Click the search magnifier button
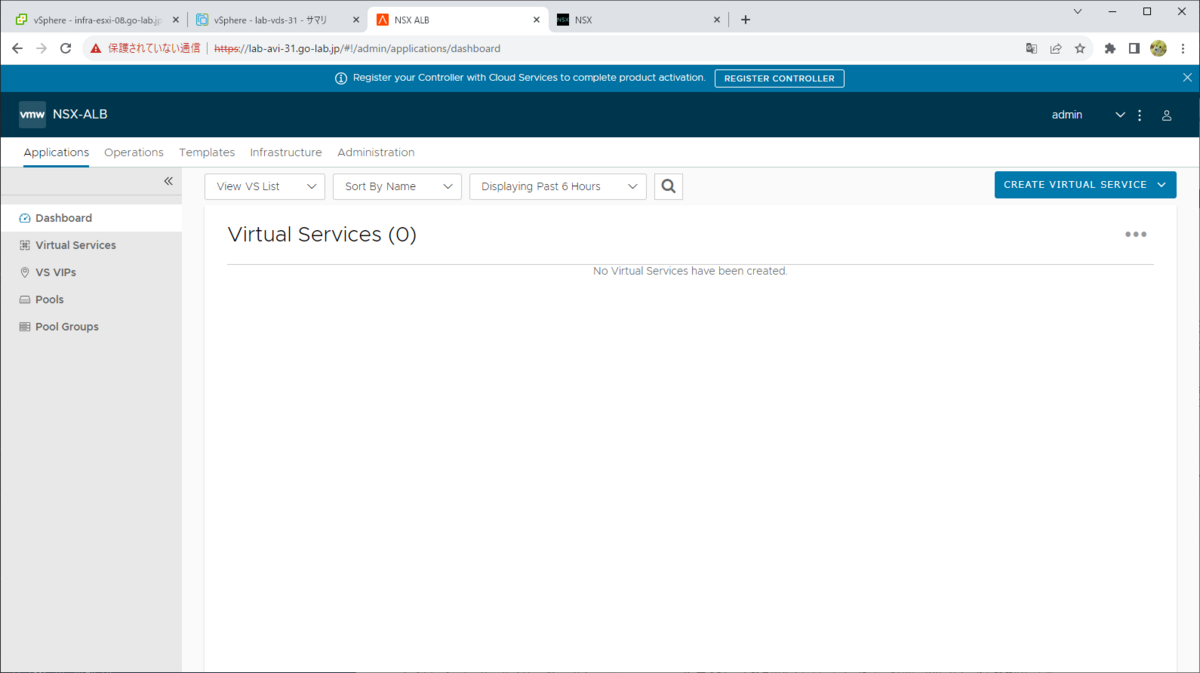The image size is (1200, 673). (668, 186)
